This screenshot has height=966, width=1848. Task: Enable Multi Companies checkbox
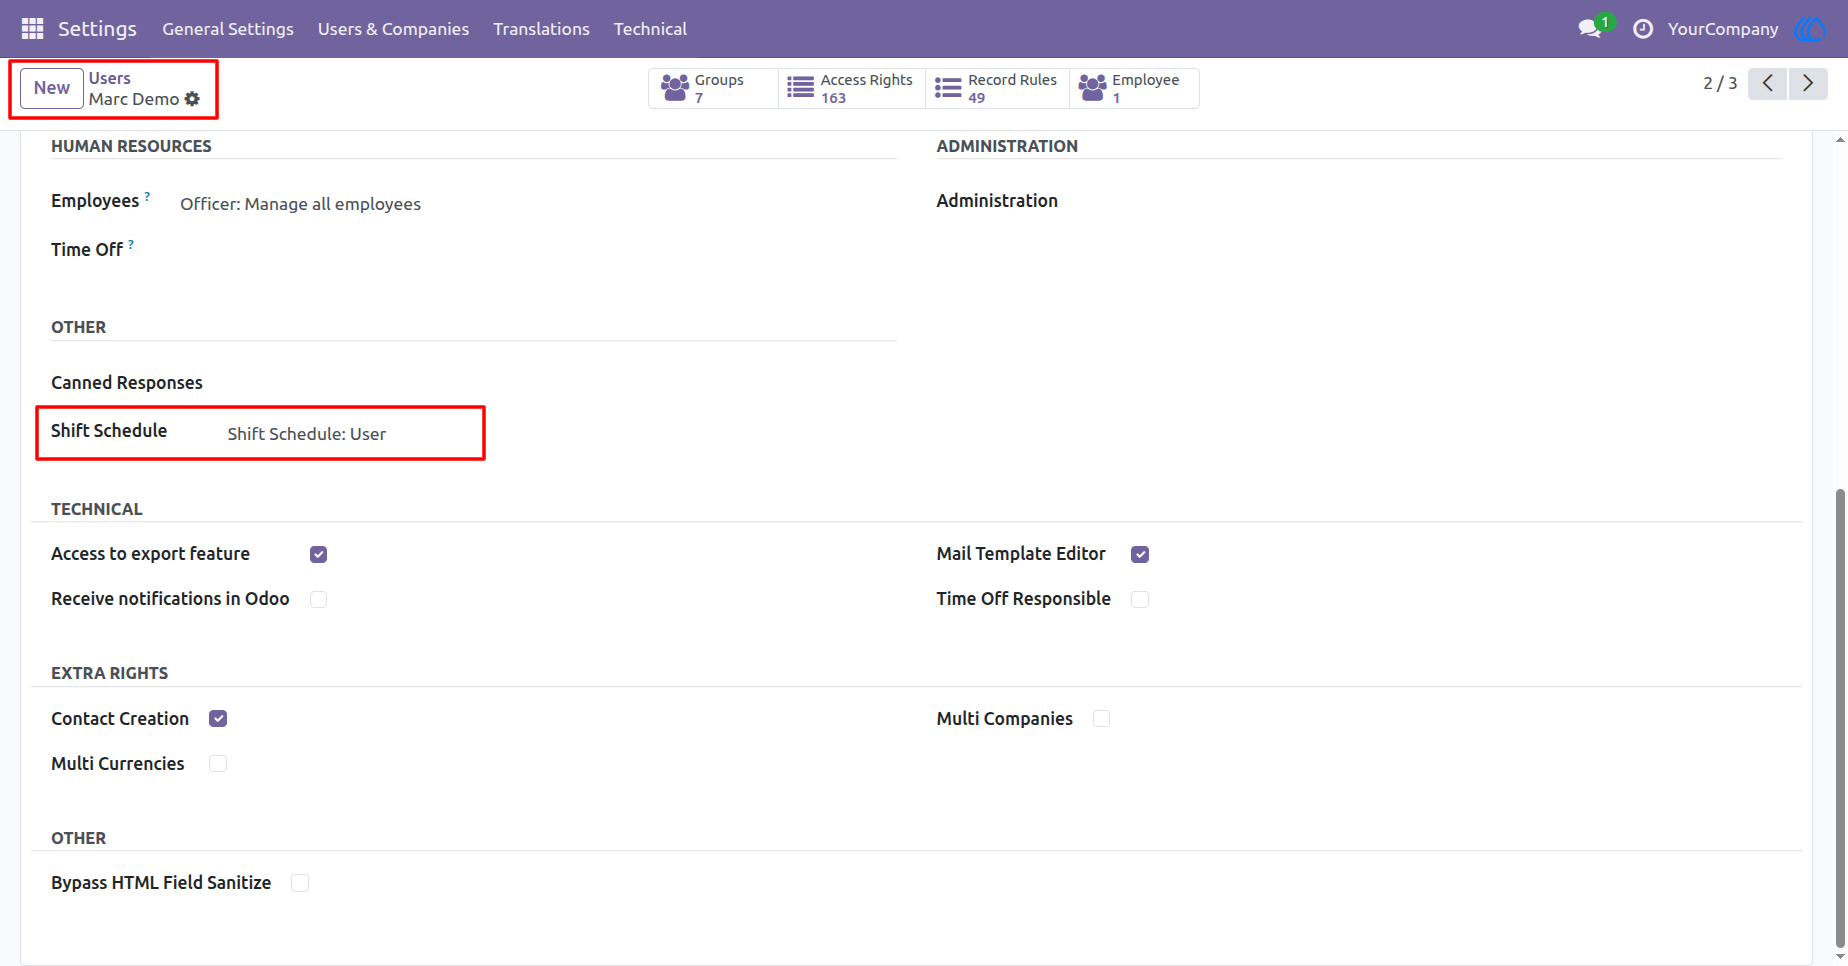tap(1101, 719)
